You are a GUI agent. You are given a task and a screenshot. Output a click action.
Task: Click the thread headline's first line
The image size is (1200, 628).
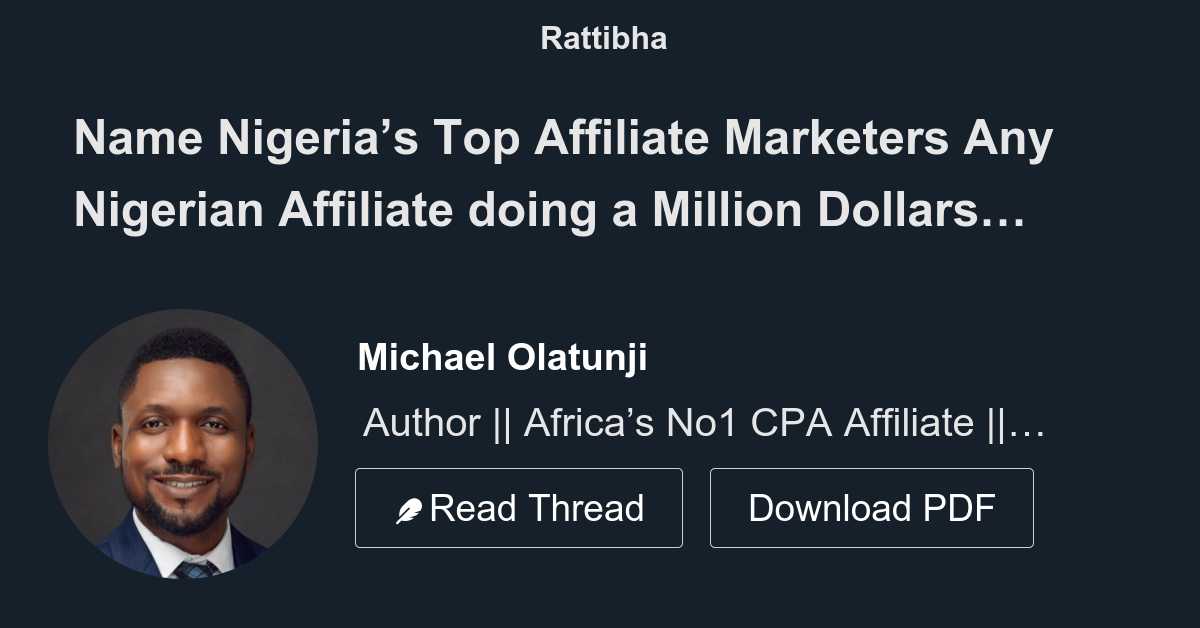click(x=563, y=139)
